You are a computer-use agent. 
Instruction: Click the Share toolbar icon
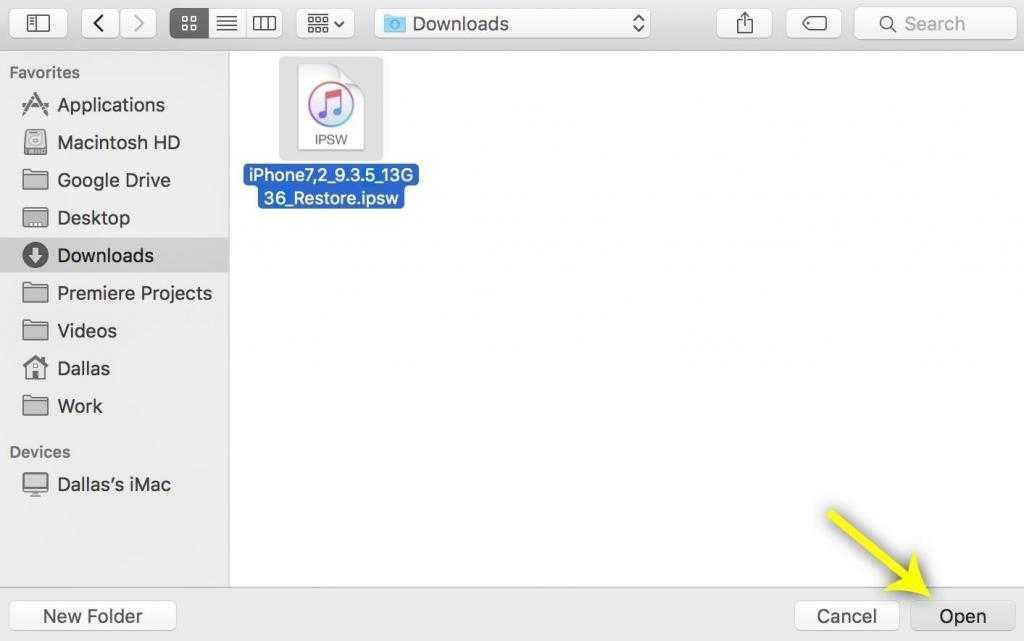pos(744,24)
